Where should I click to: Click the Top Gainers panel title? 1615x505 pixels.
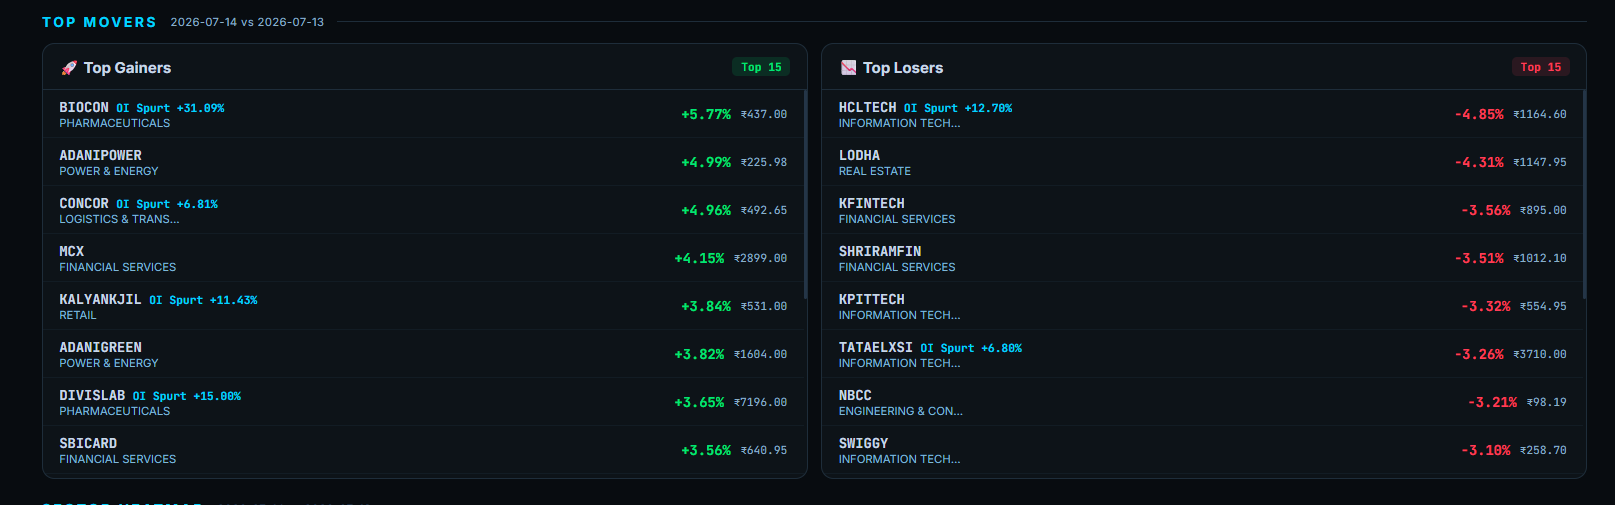tap(127, 68)
